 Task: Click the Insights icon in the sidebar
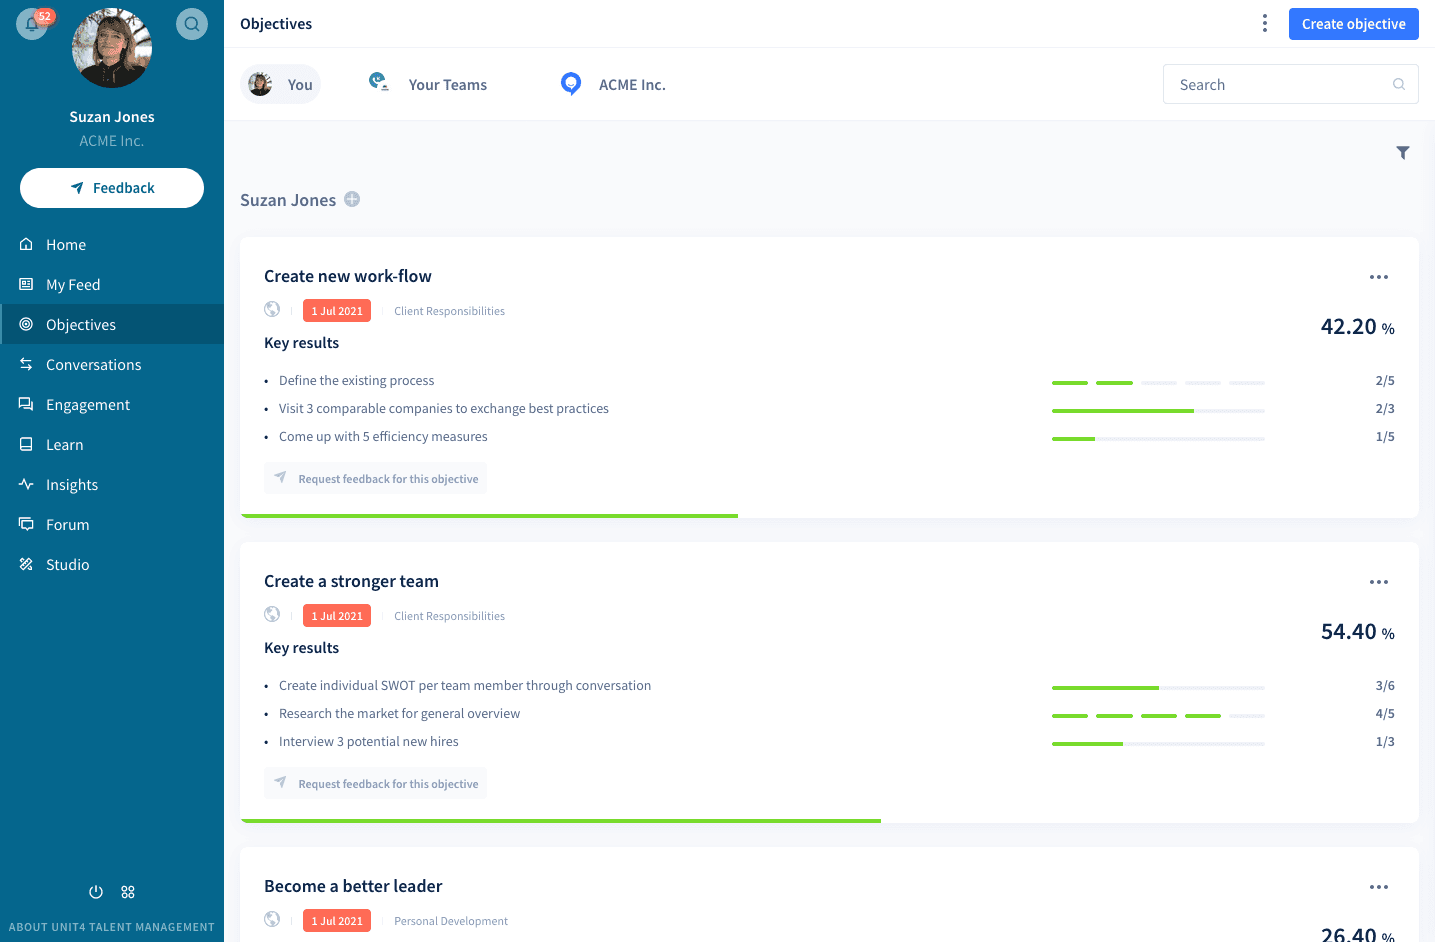coord(27,484)
